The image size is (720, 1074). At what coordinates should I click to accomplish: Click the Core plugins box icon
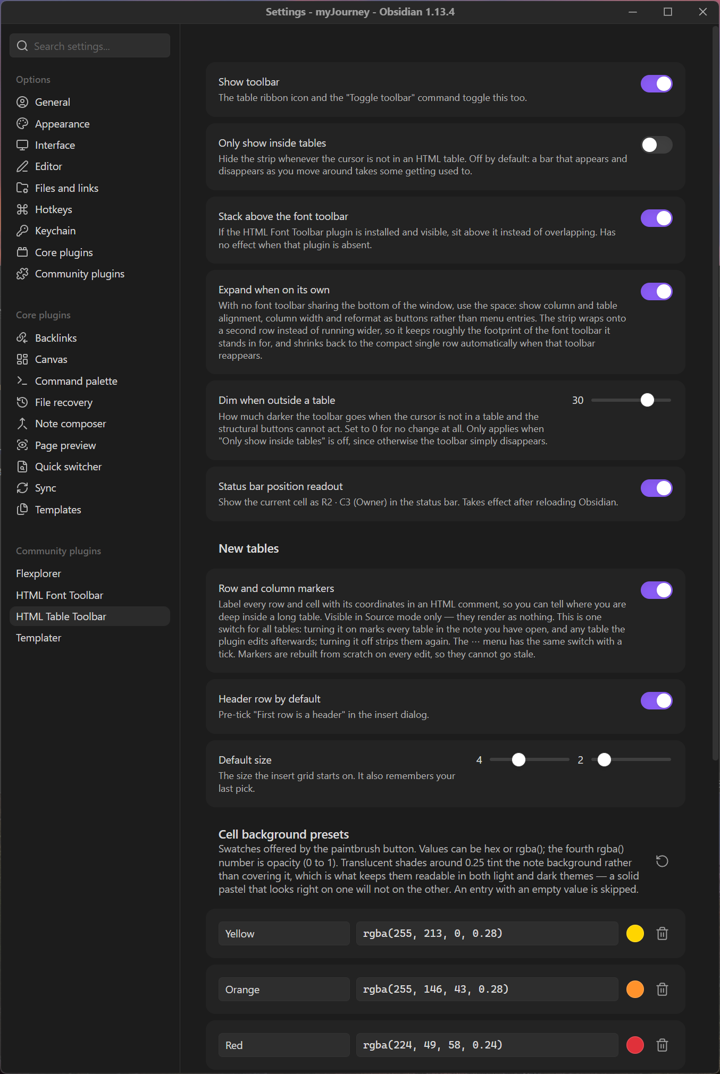click(23, 253)
